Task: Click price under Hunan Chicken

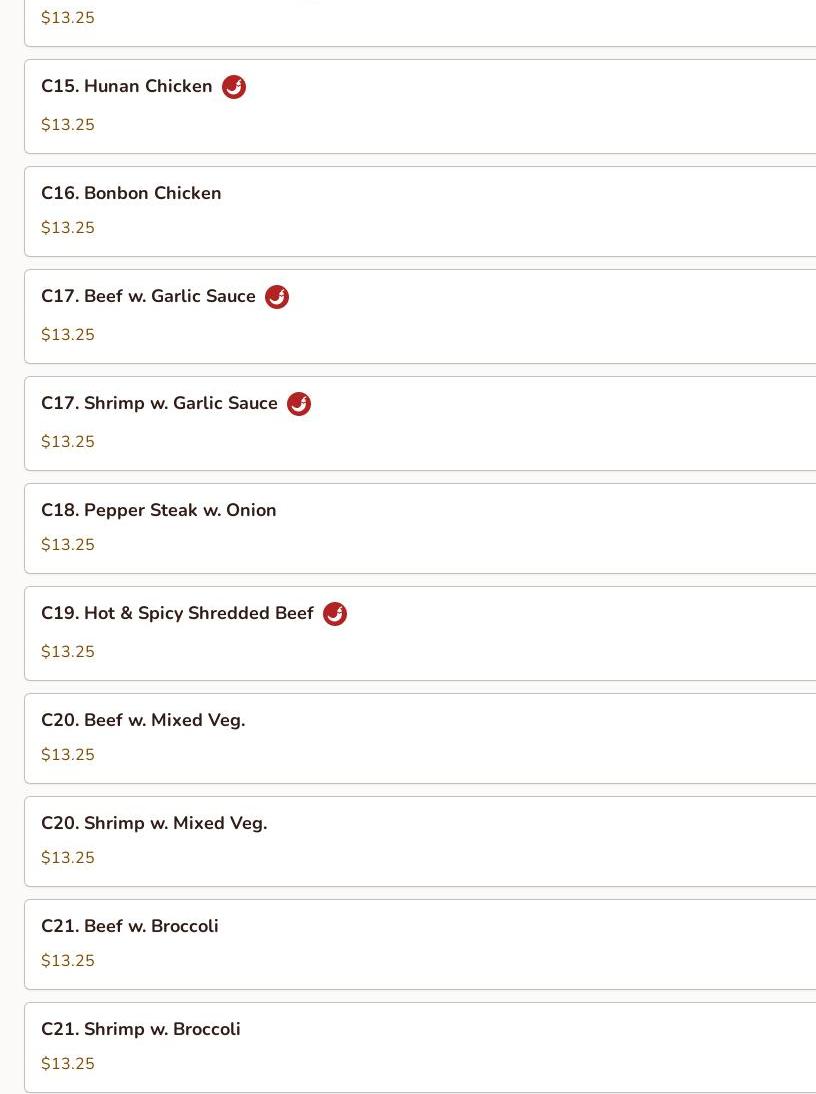Action: click(68, 125)
